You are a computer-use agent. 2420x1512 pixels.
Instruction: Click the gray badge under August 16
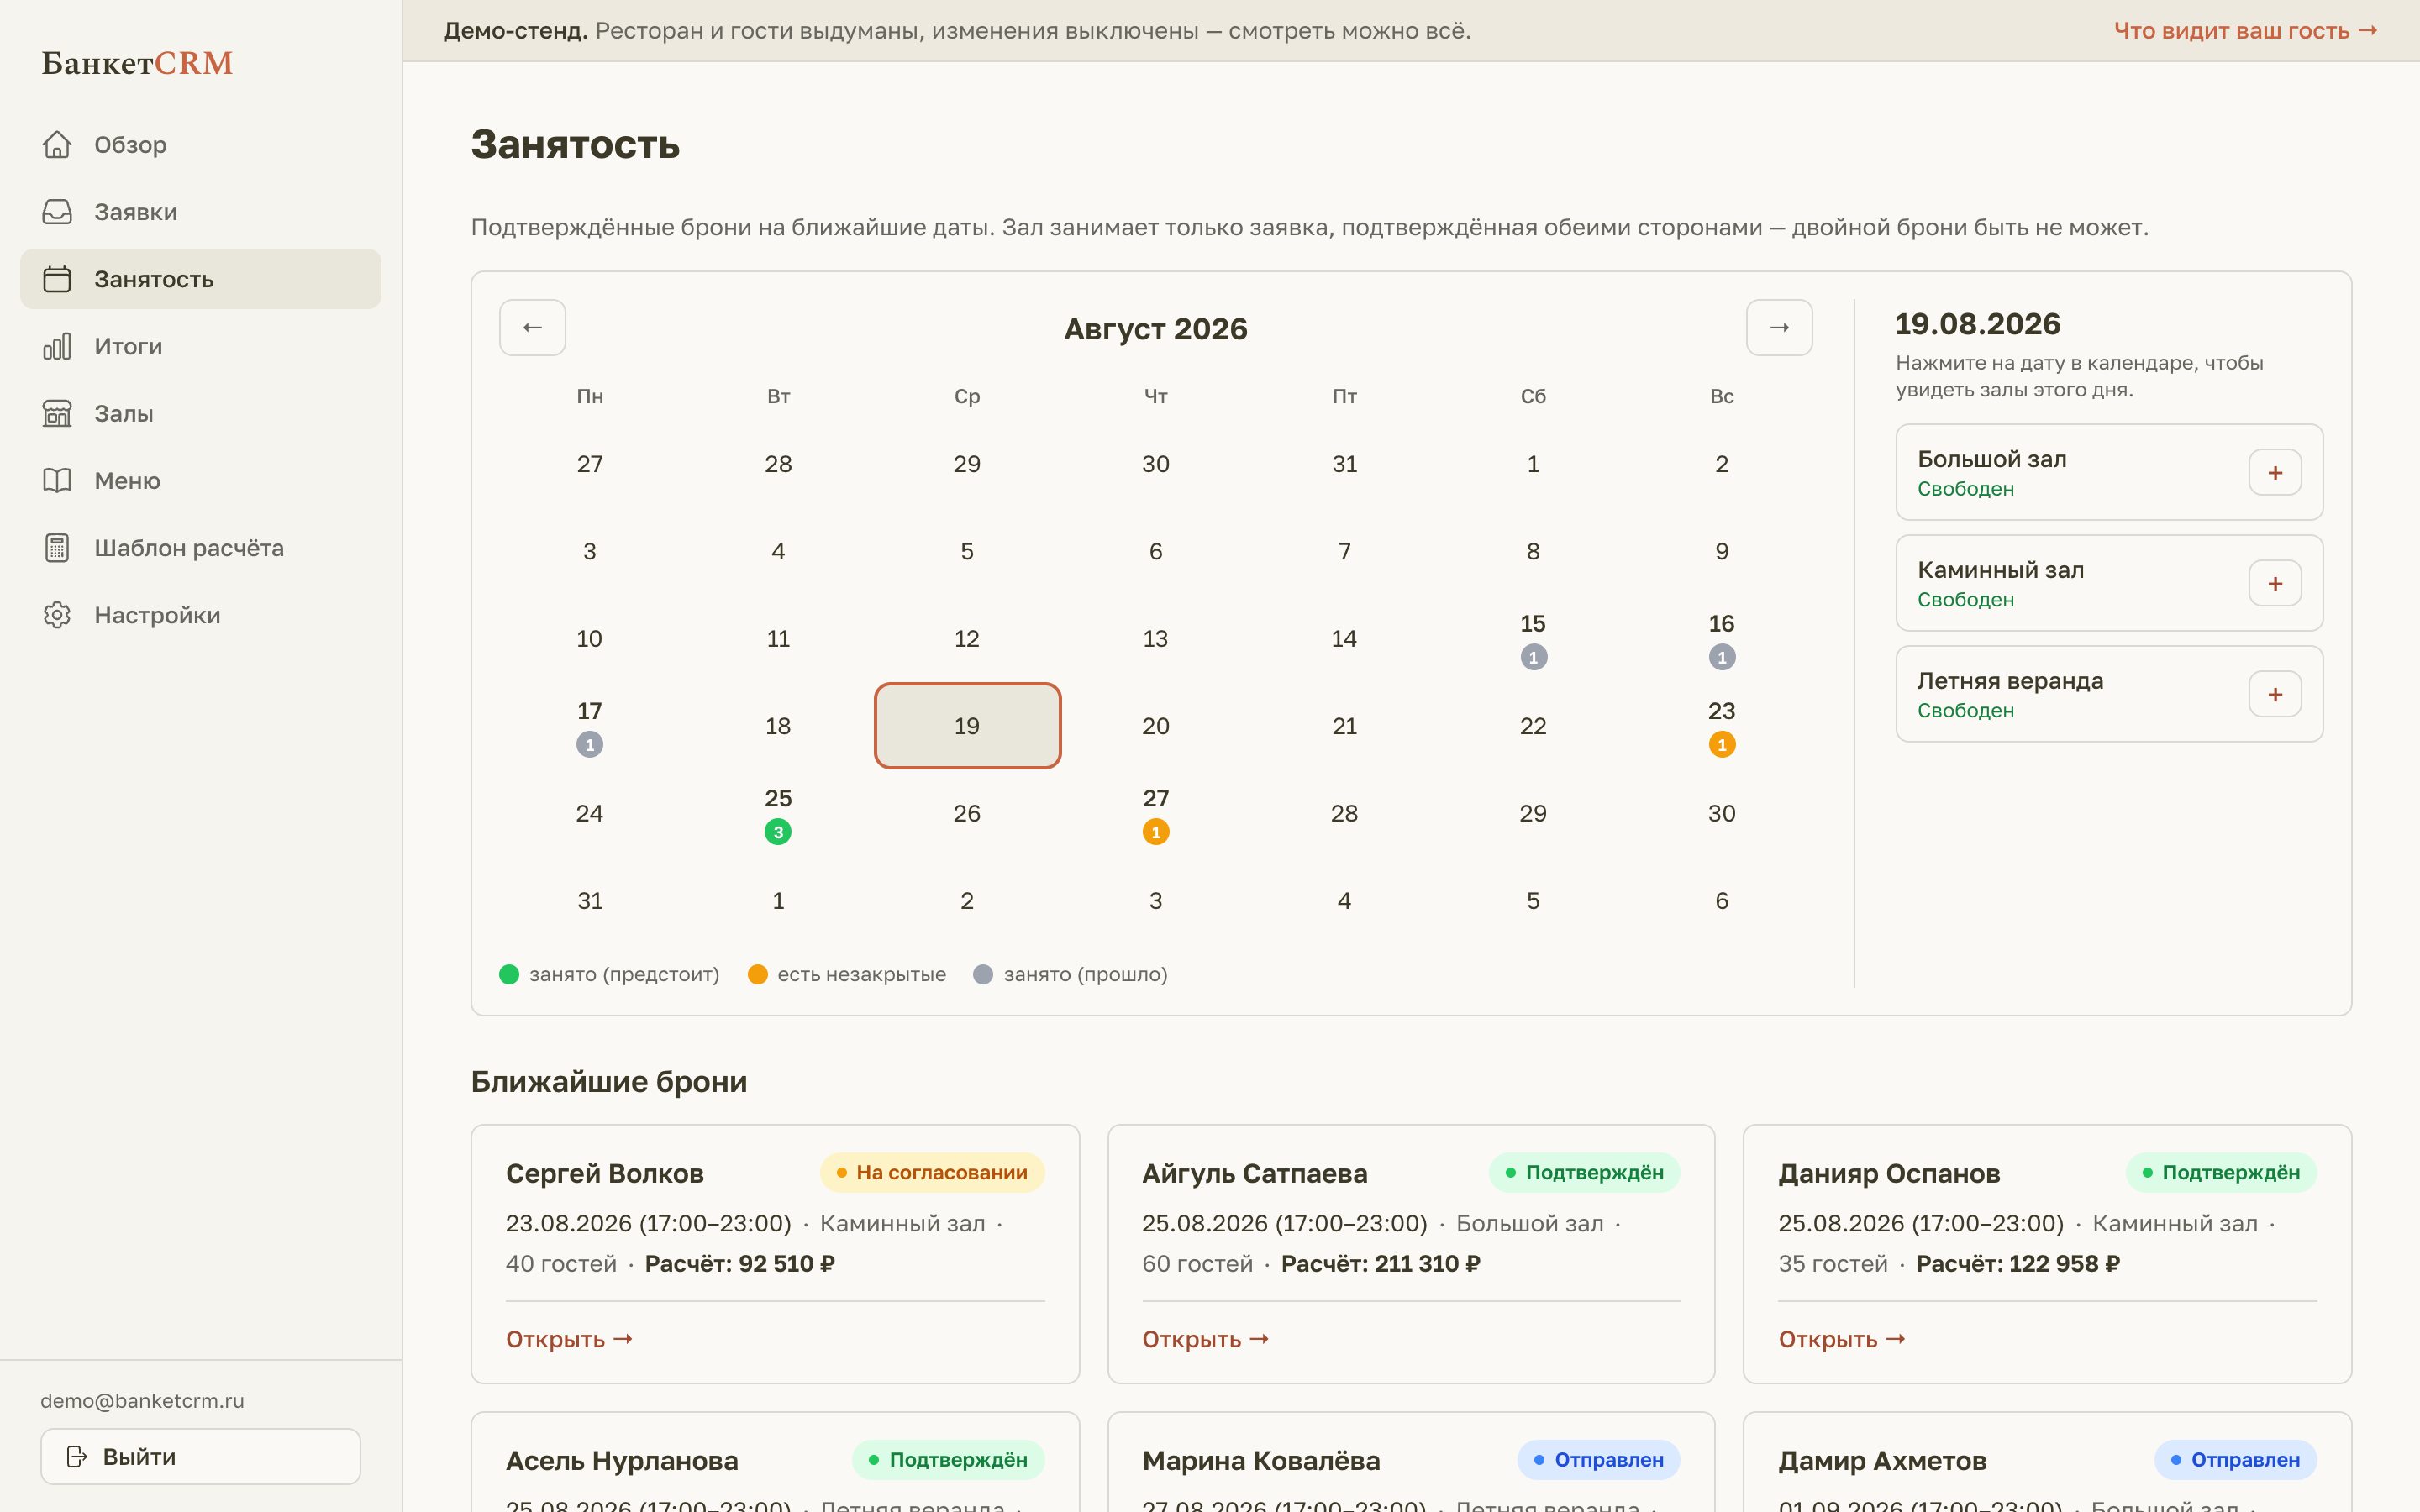point(1722,657)
